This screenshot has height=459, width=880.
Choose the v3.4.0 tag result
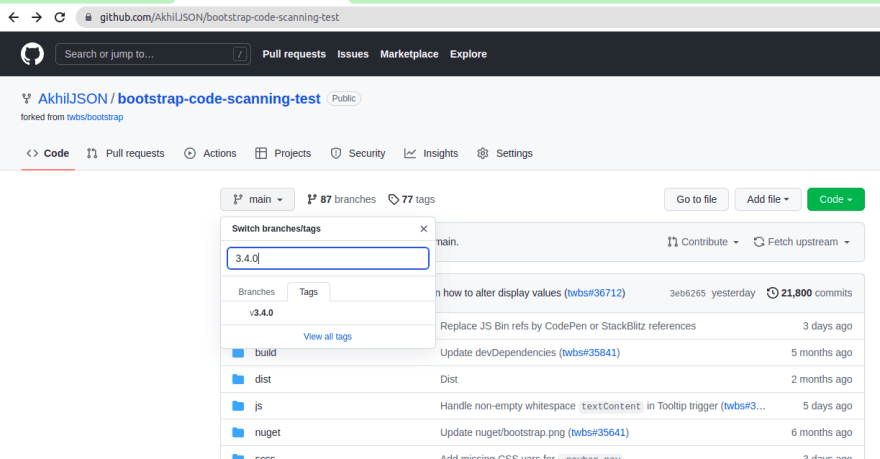(x=328, y=313)
